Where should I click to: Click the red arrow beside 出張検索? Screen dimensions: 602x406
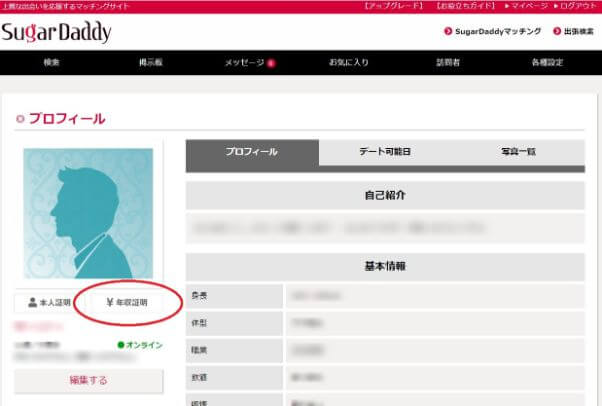(555, 32)
